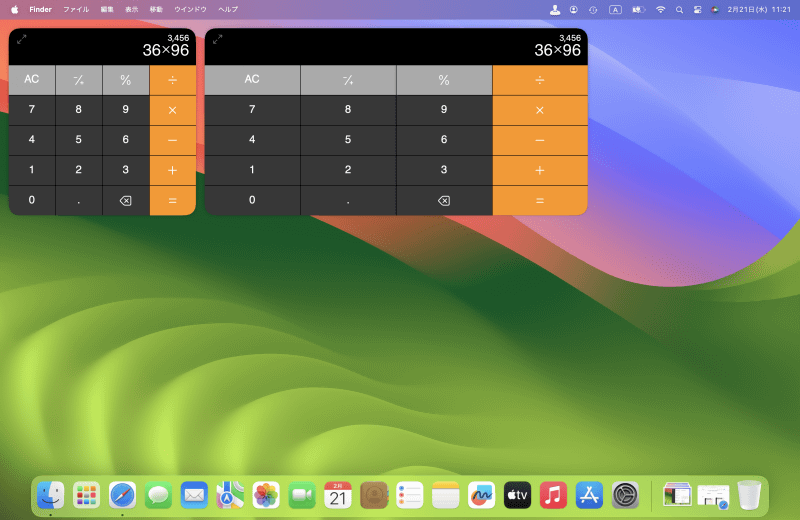Toggle sign with +/- in wide calculator
The image size is (800, 520).
[x=348, y=80]
